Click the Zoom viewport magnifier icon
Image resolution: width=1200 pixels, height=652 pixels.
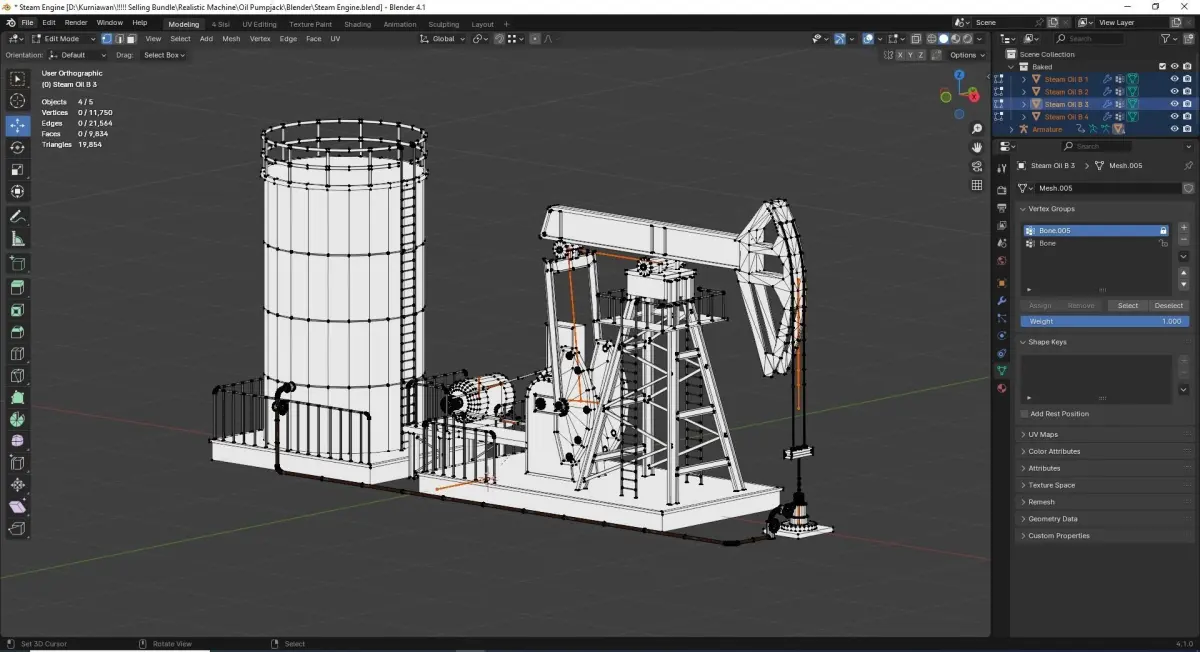977,129
